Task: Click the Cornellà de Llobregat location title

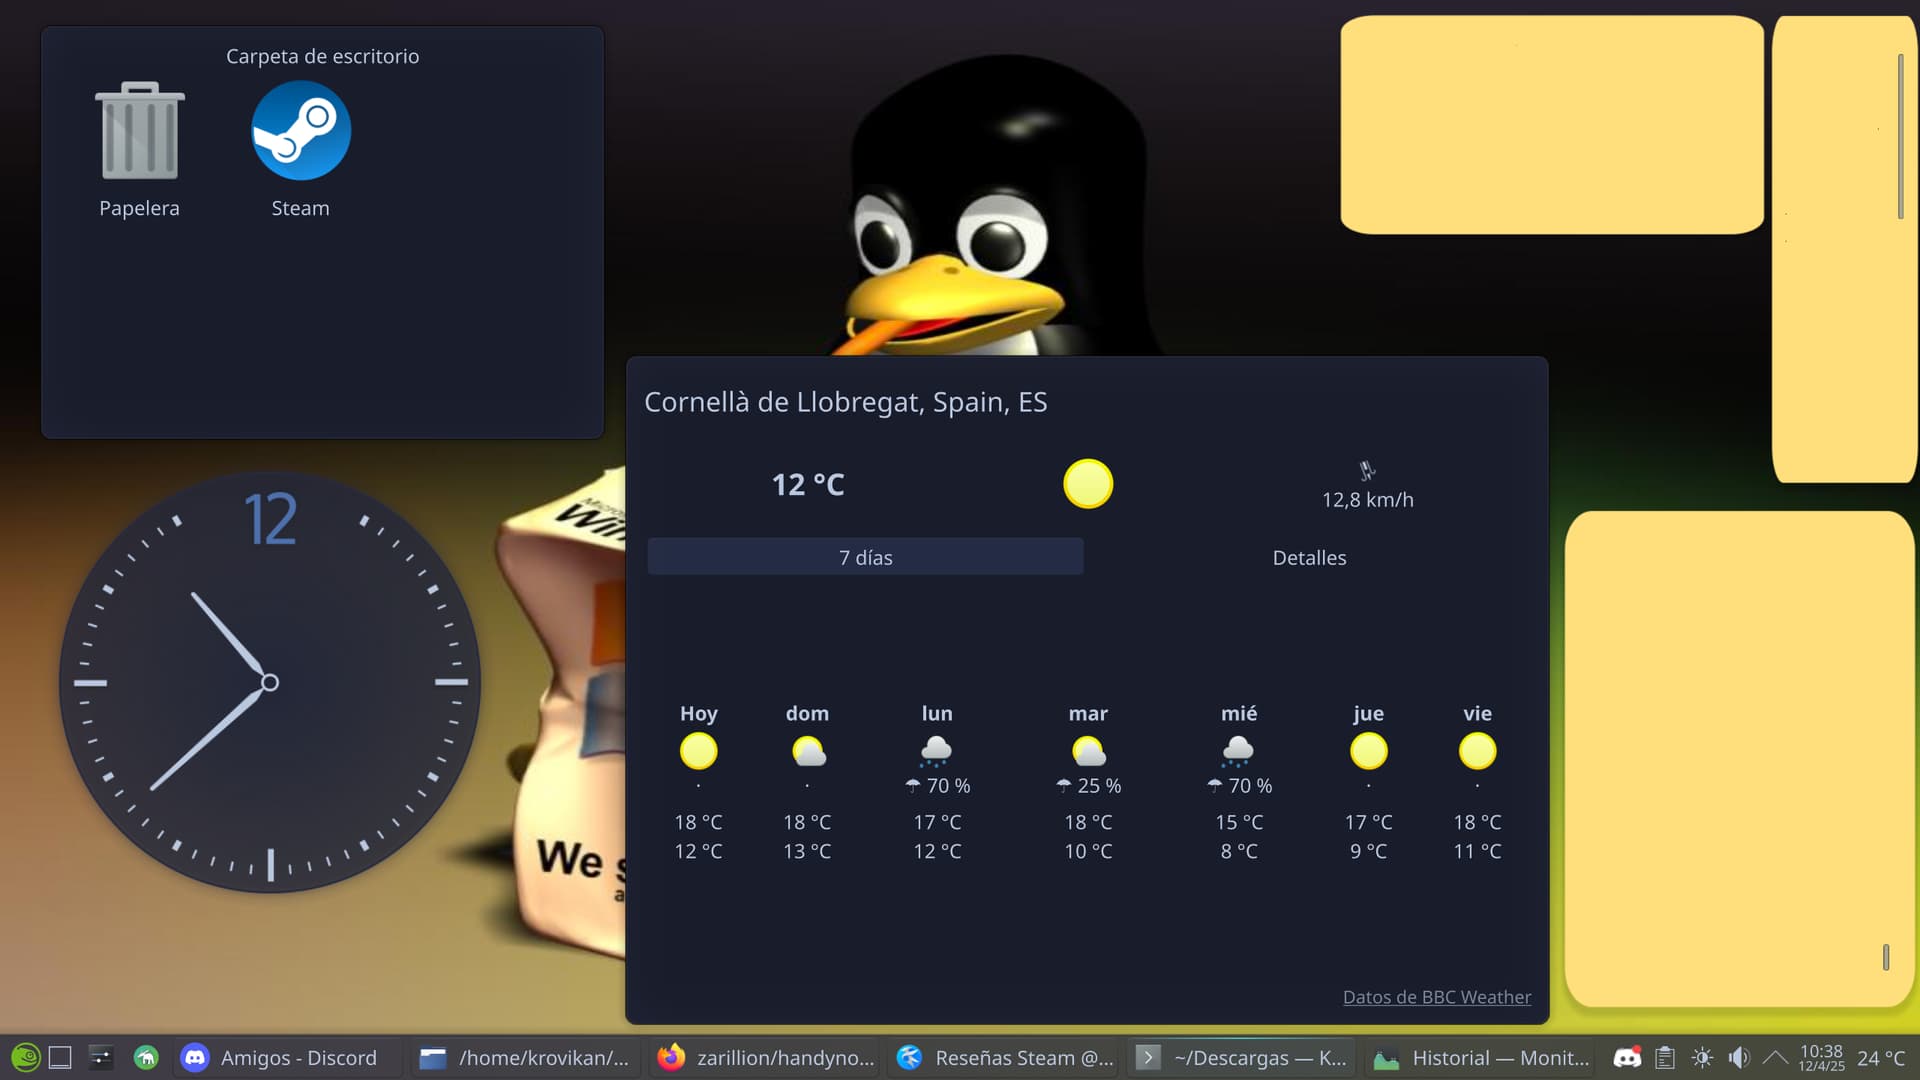Action: [x=845, y=402]
